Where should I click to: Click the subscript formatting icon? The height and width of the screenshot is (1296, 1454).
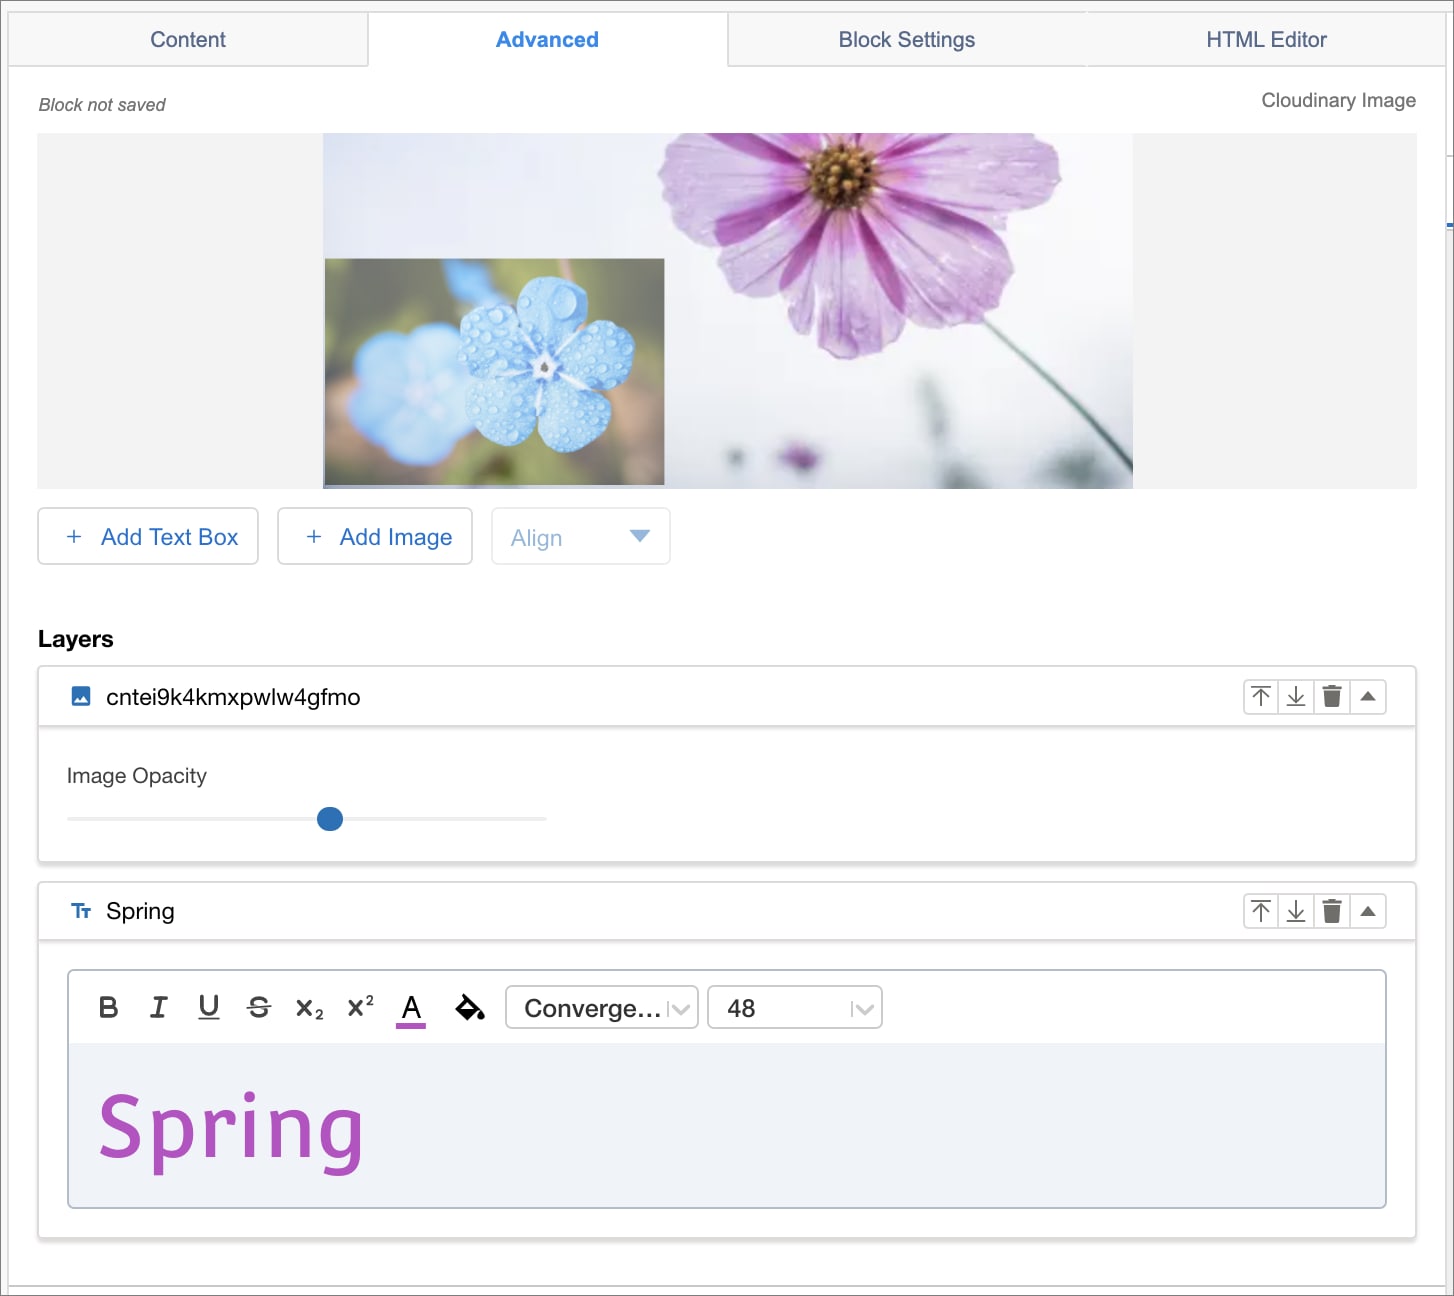click(309, 1008)
